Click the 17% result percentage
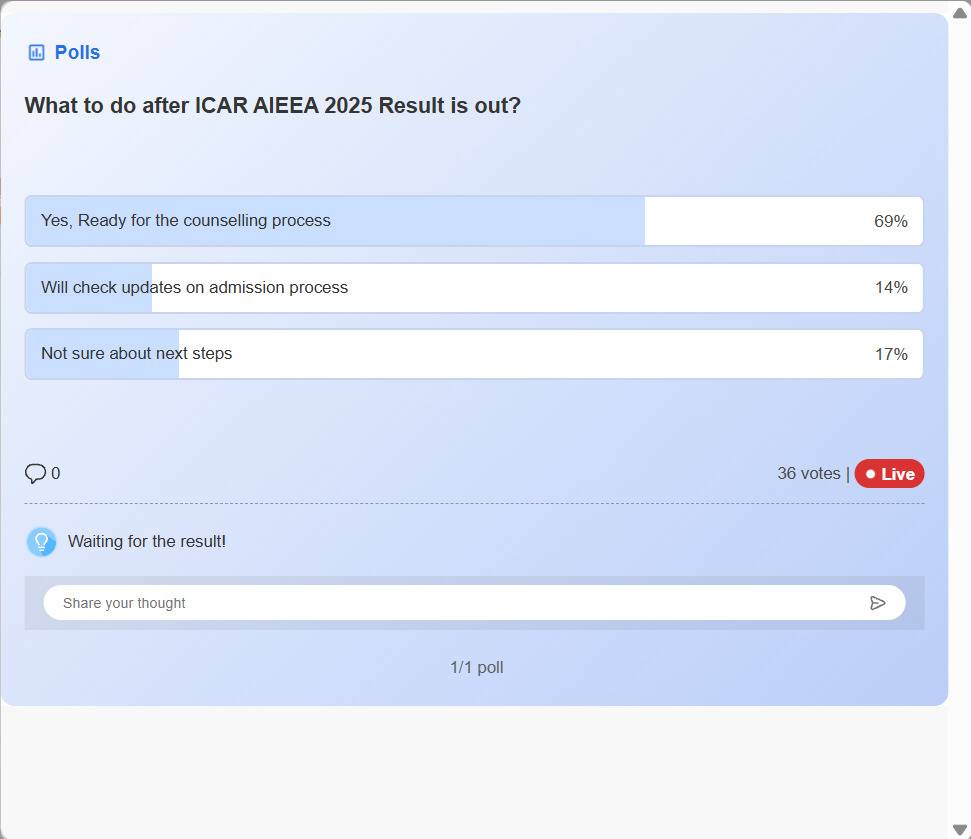This screenshot has width=971, height=839. pos(890,354)
